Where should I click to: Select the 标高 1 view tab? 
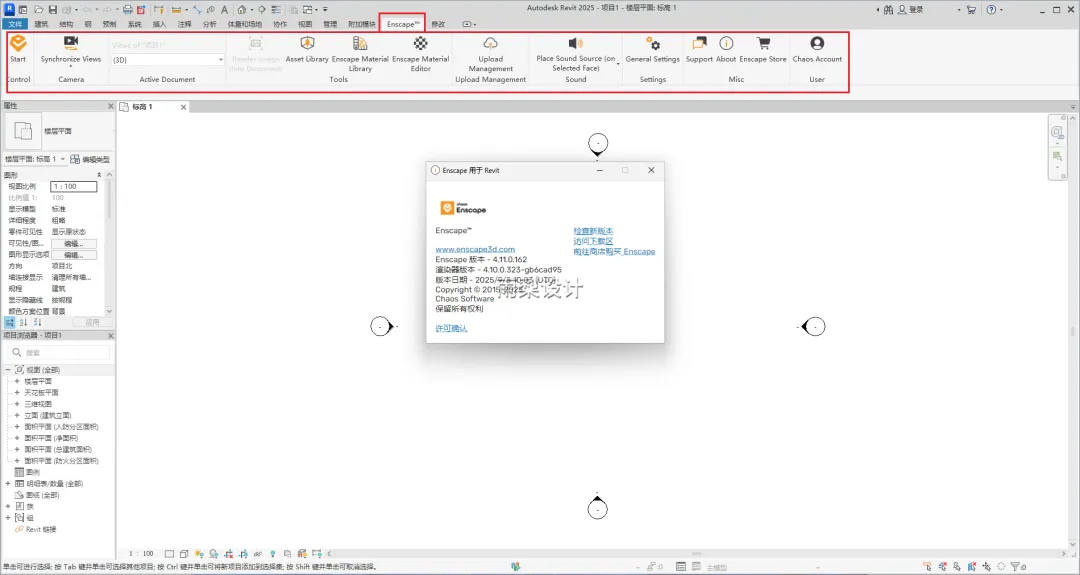coord(143,107)
